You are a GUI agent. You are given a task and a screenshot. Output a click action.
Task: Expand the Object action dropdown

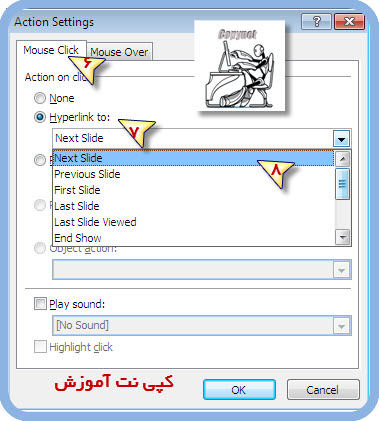click(x=341, y=270)
